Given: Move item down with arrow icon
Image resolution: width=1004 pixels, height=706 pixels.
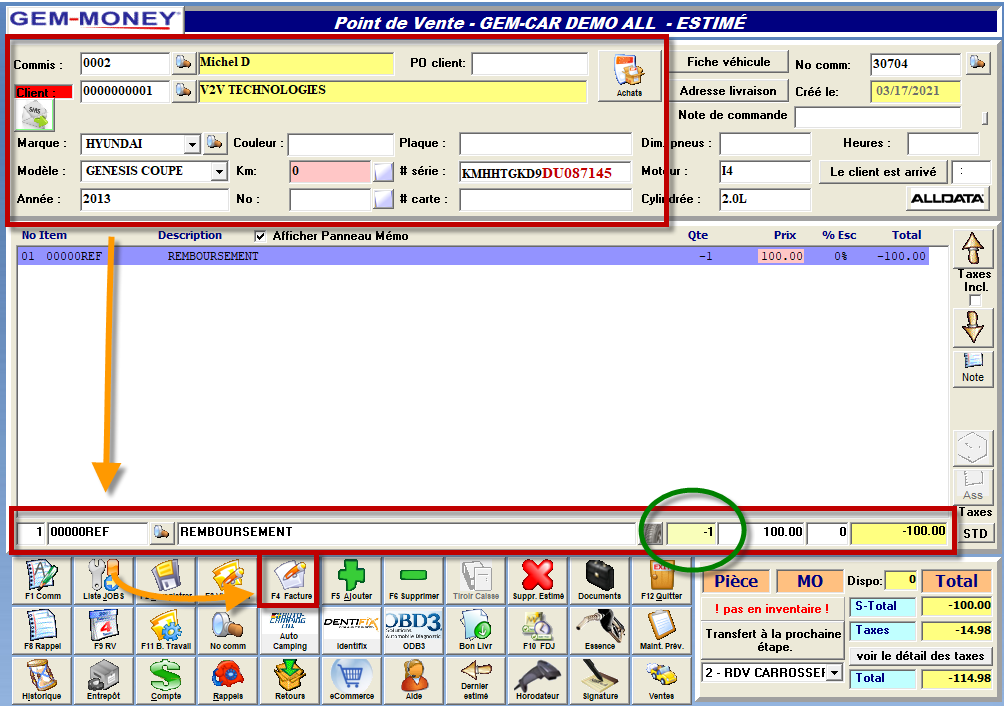Looking at the screenshot, I should click(x=973, y=327).
